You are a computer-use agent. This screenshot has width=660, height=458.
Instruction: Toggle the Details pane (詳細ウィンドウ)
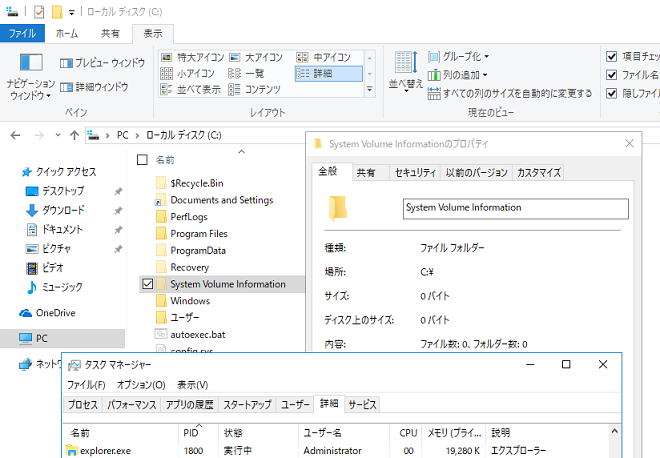pyautogui.click(x=94, y=87)
